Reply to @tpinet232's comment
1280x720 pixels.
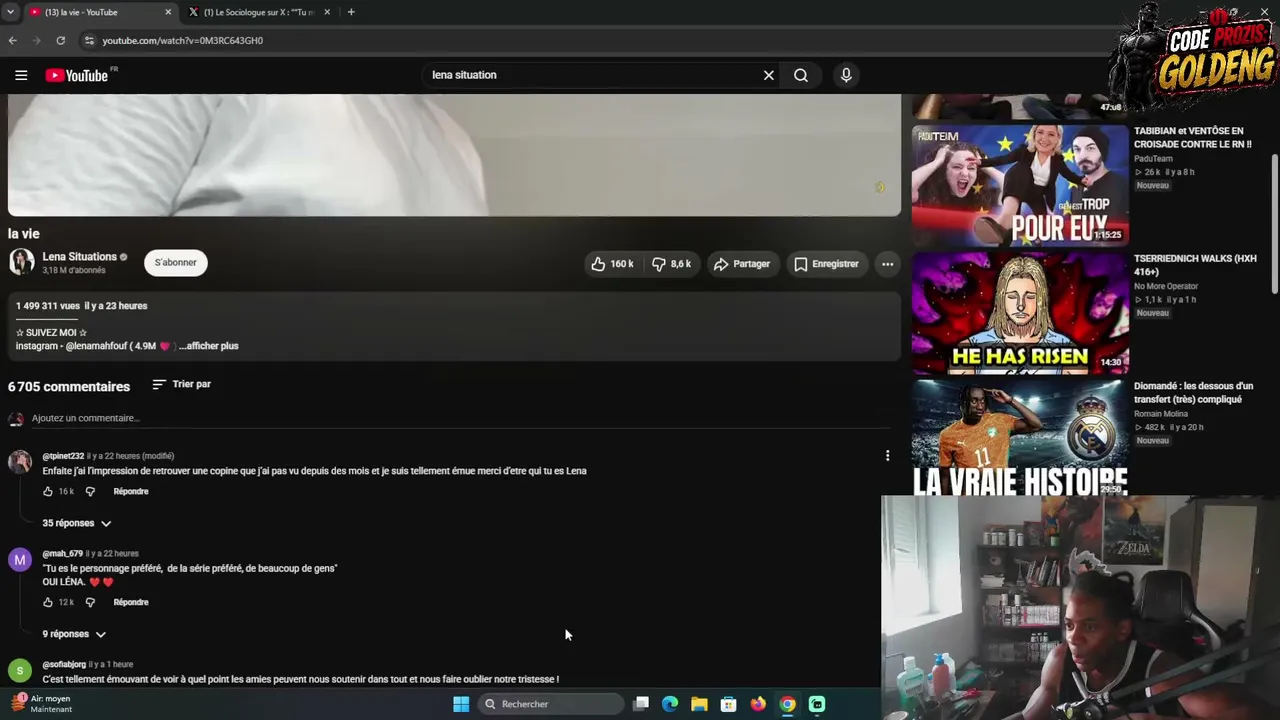(x=131, y=492)
